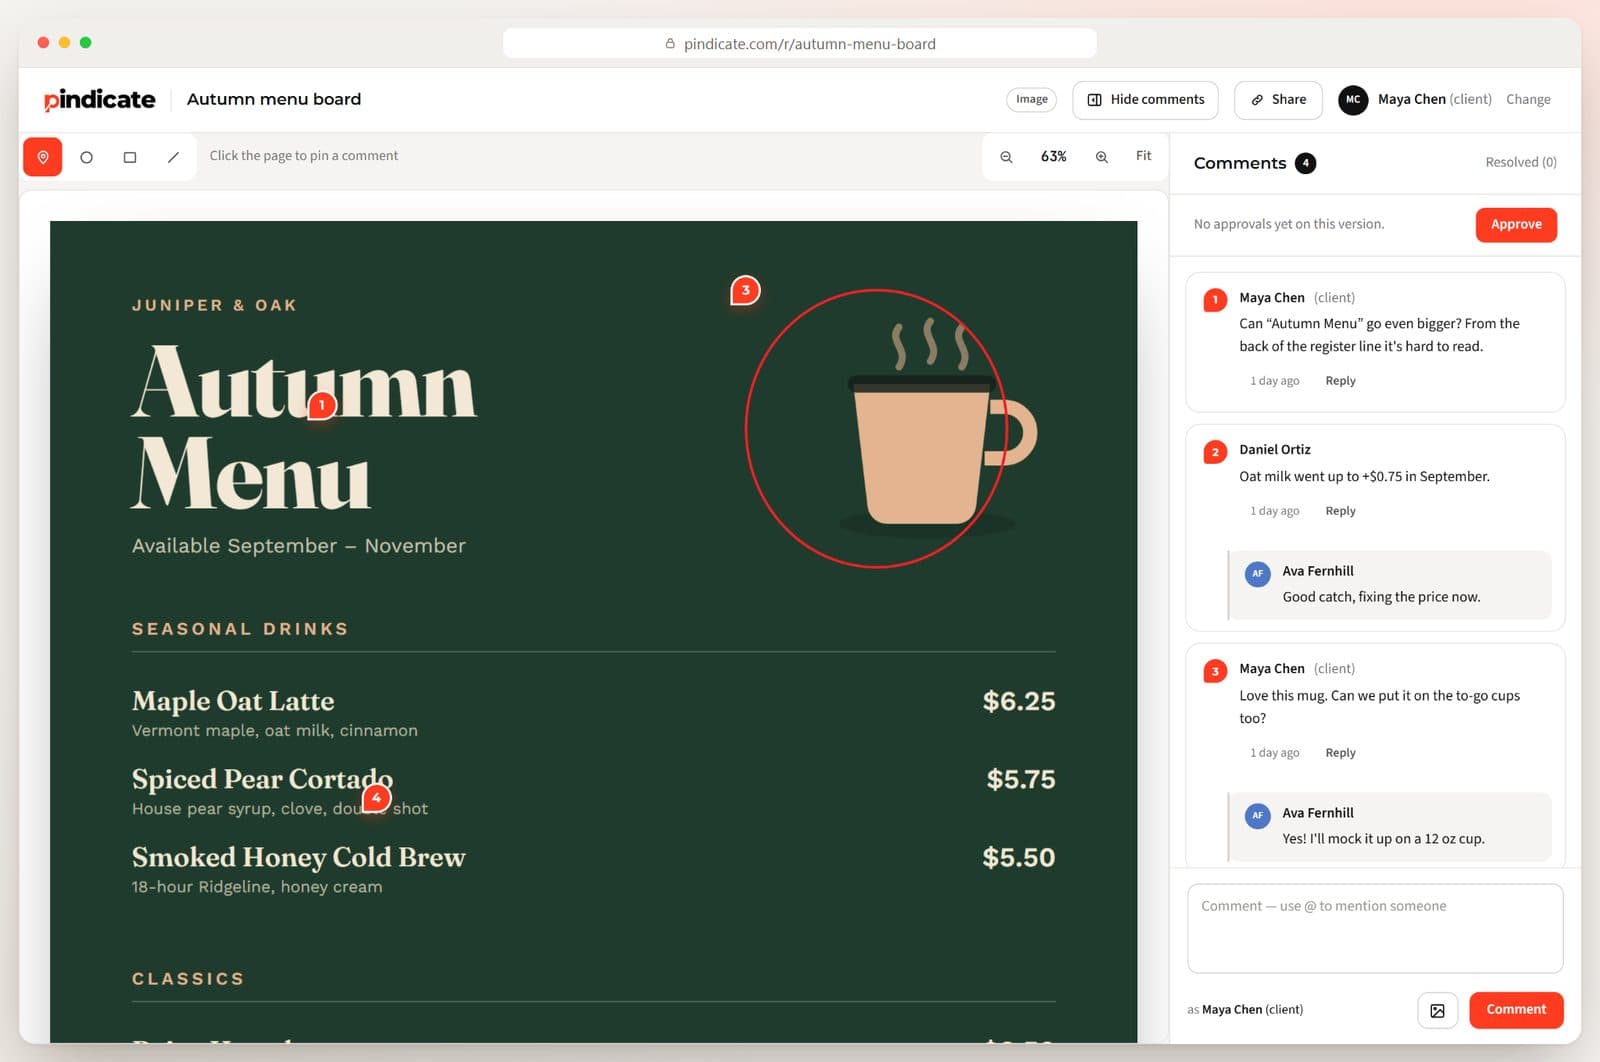Click Ava Fernhill avatar on price reply
The height and width of the screenshot is (1062, 1600).
point(1257,573)
